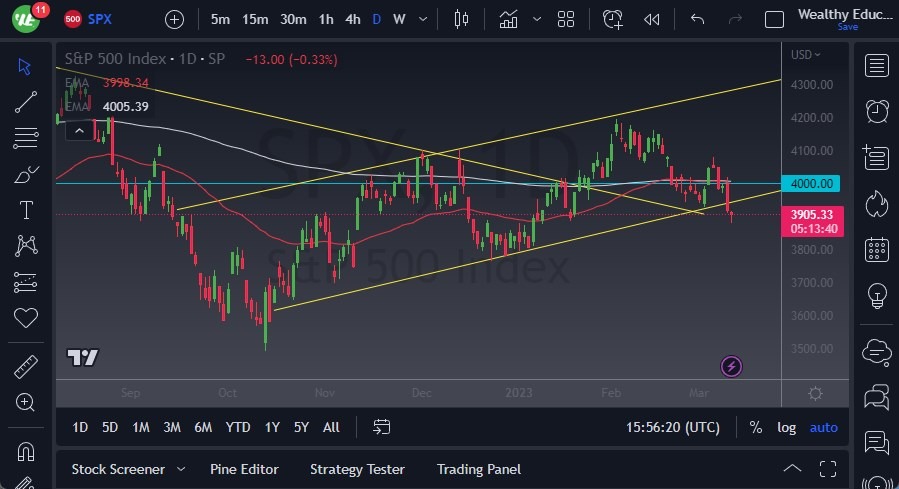This screenshot has height=489, width=899.
Task: Select the 4h timeframe interval
Action: pyautogui.click(x=352, y=19)
